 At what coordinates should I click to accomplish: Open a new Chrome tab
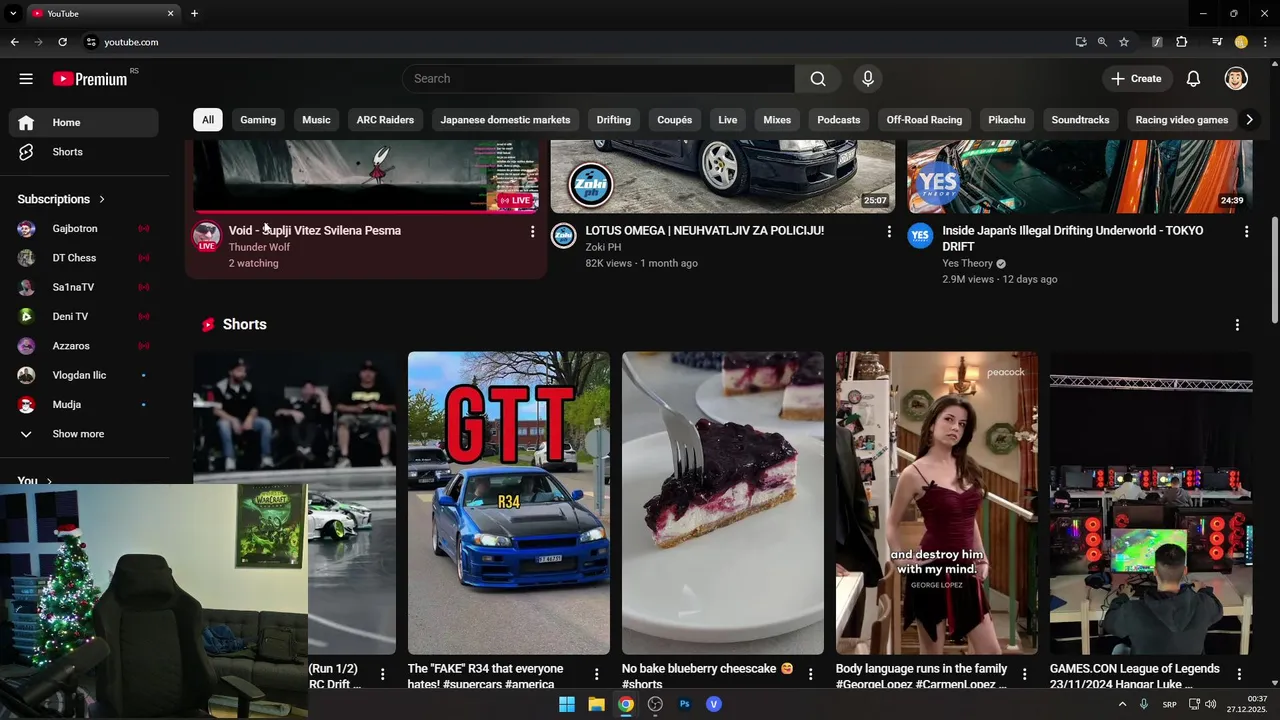click(194, 13)
